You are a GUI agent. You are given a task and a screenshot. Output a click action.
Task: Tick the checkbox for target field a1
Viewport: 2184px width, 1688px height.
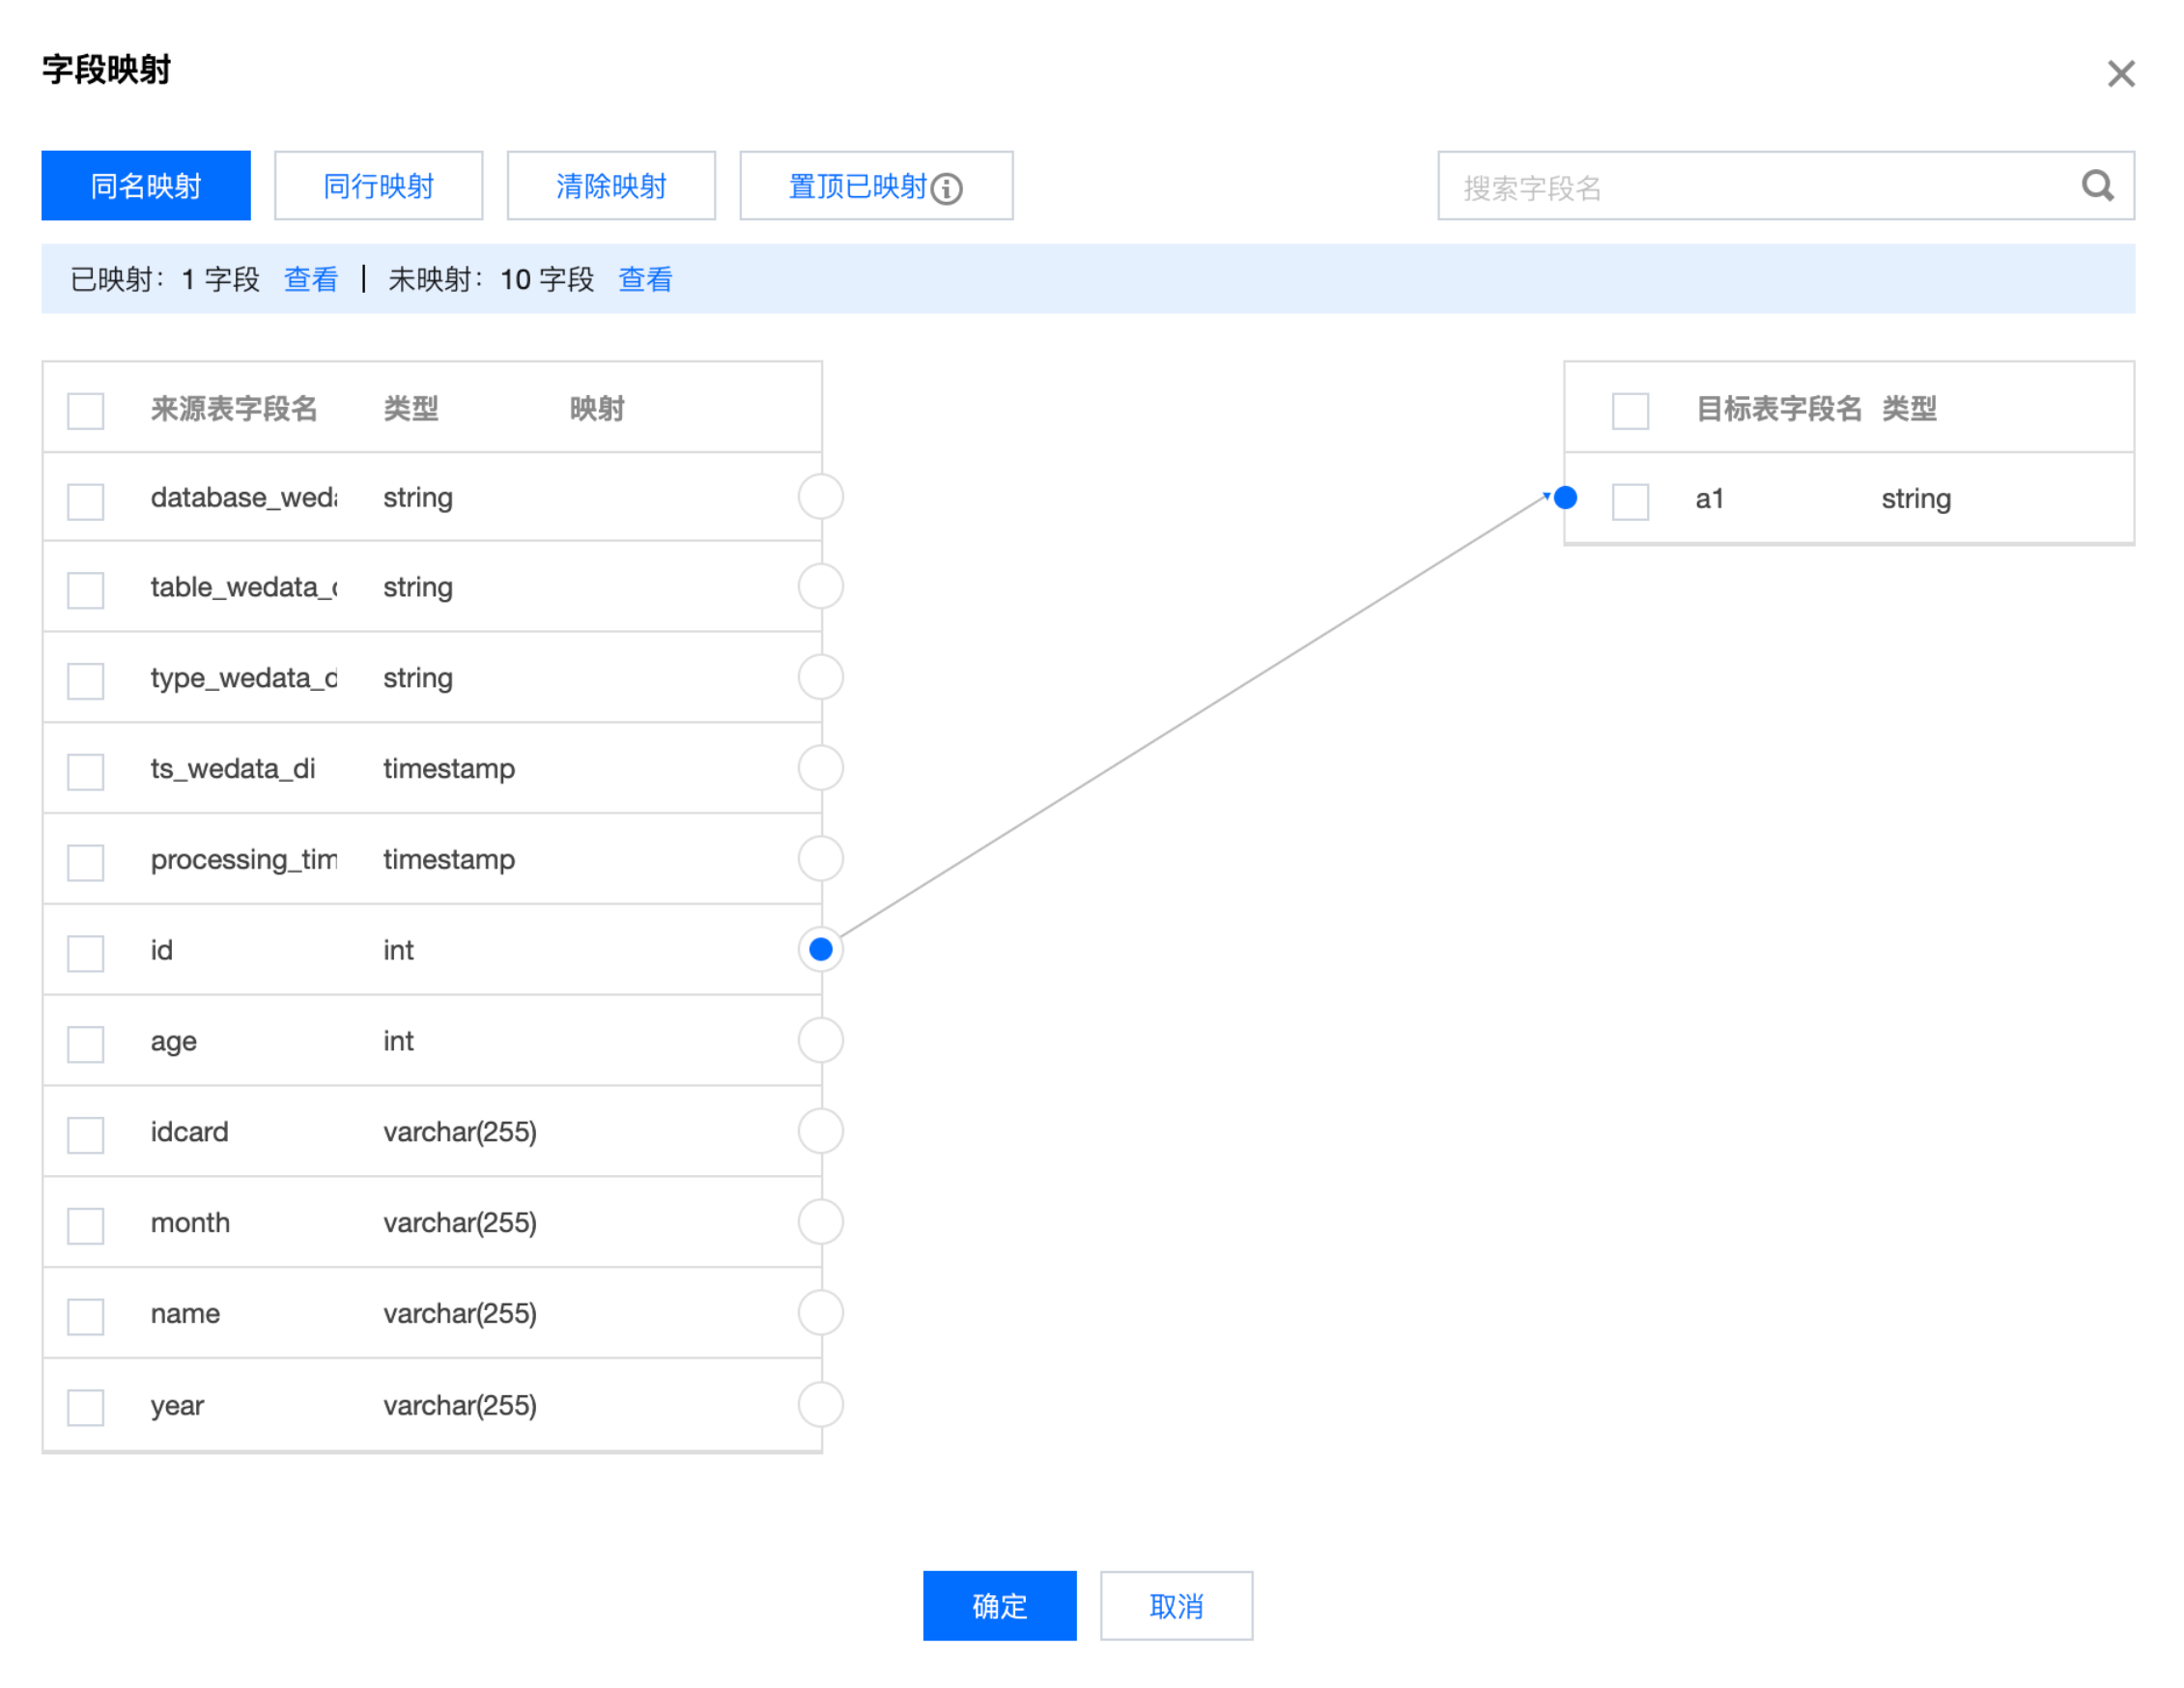pyautogui.click(x=1630, y=500)
